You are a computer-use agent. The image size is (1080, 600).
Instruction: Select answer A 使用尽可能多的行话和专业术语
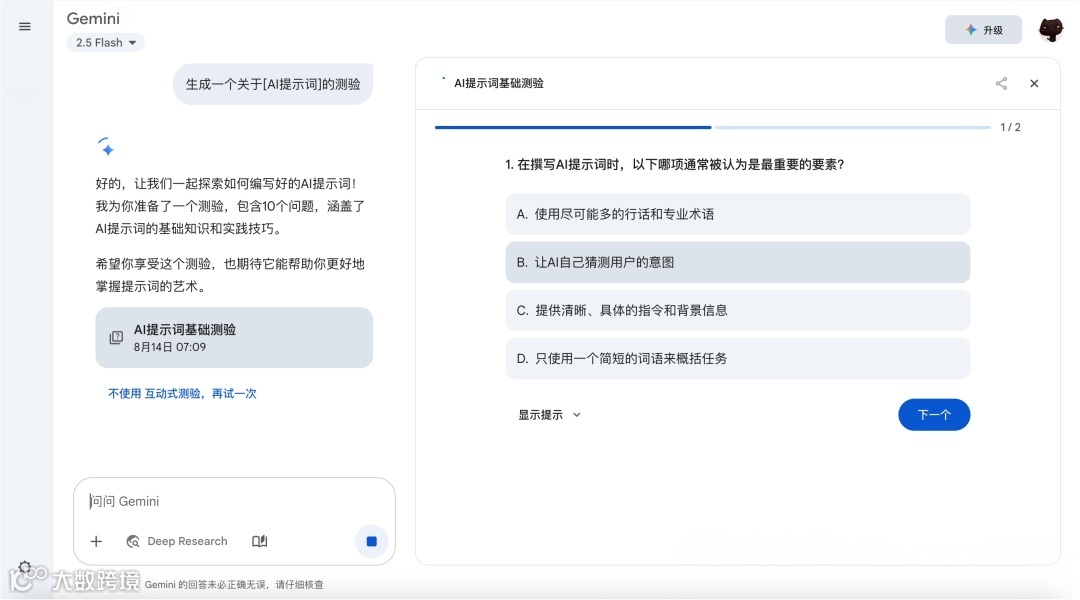pos(738,214)
